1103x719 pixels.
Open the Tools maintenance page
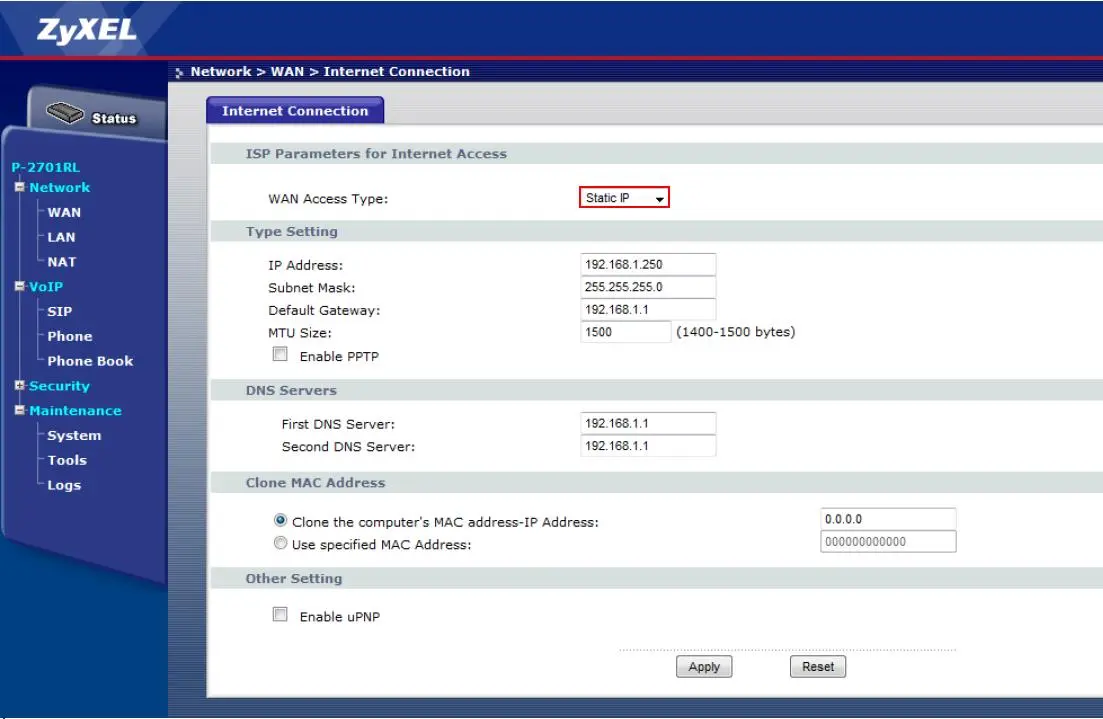(x=67, y=460)
